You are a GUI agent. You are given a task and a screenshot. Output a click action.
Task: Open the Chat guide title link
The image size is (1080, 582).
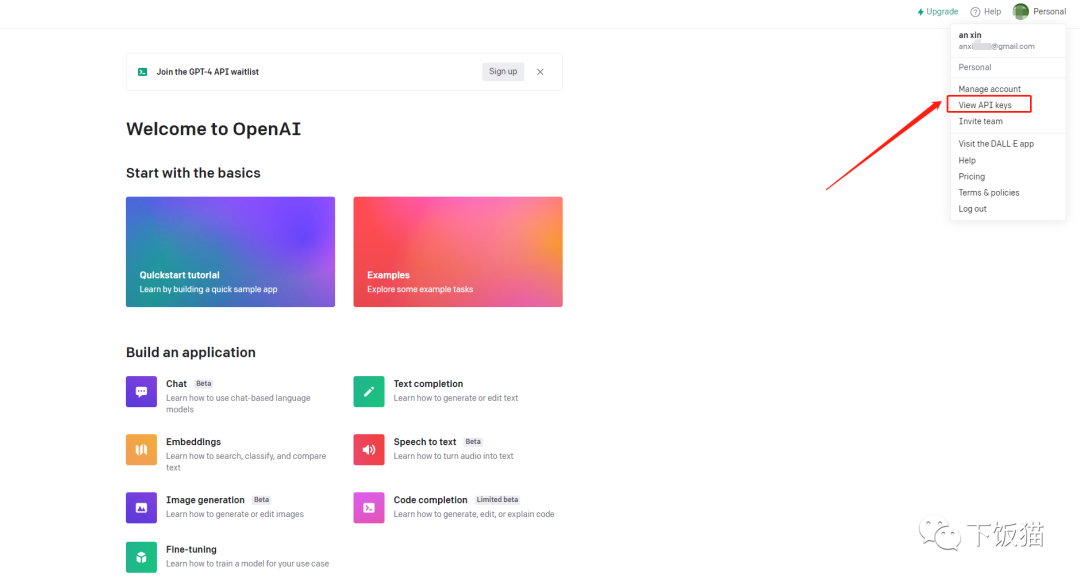[x=176, y=384]
